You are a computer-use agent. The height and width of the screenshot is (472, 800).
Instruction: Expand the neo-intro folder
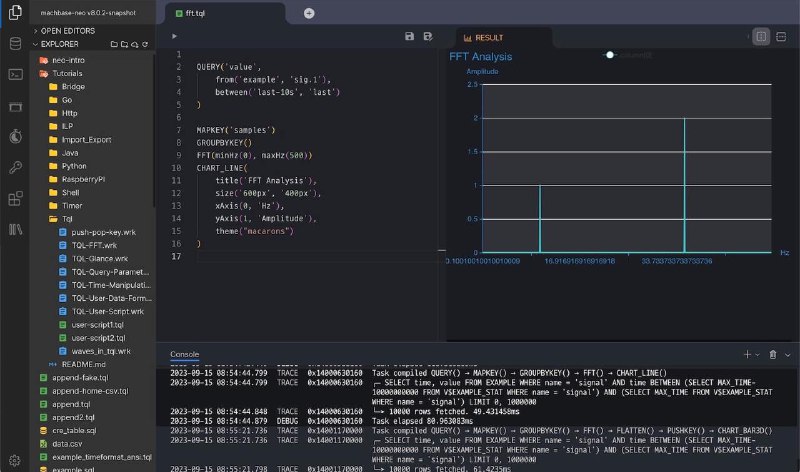(68, 60)
